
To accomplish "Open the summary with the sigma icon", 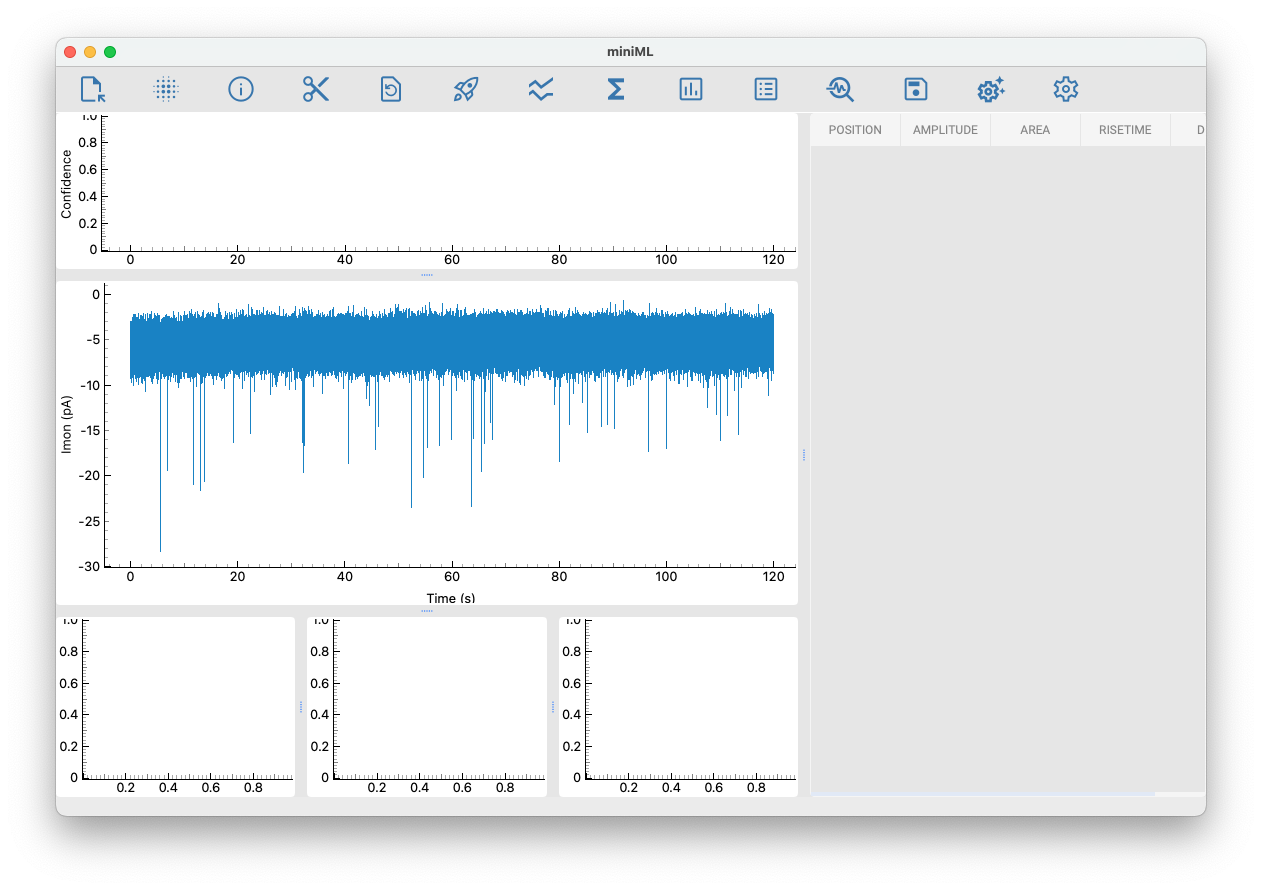I will click(616, 89).
